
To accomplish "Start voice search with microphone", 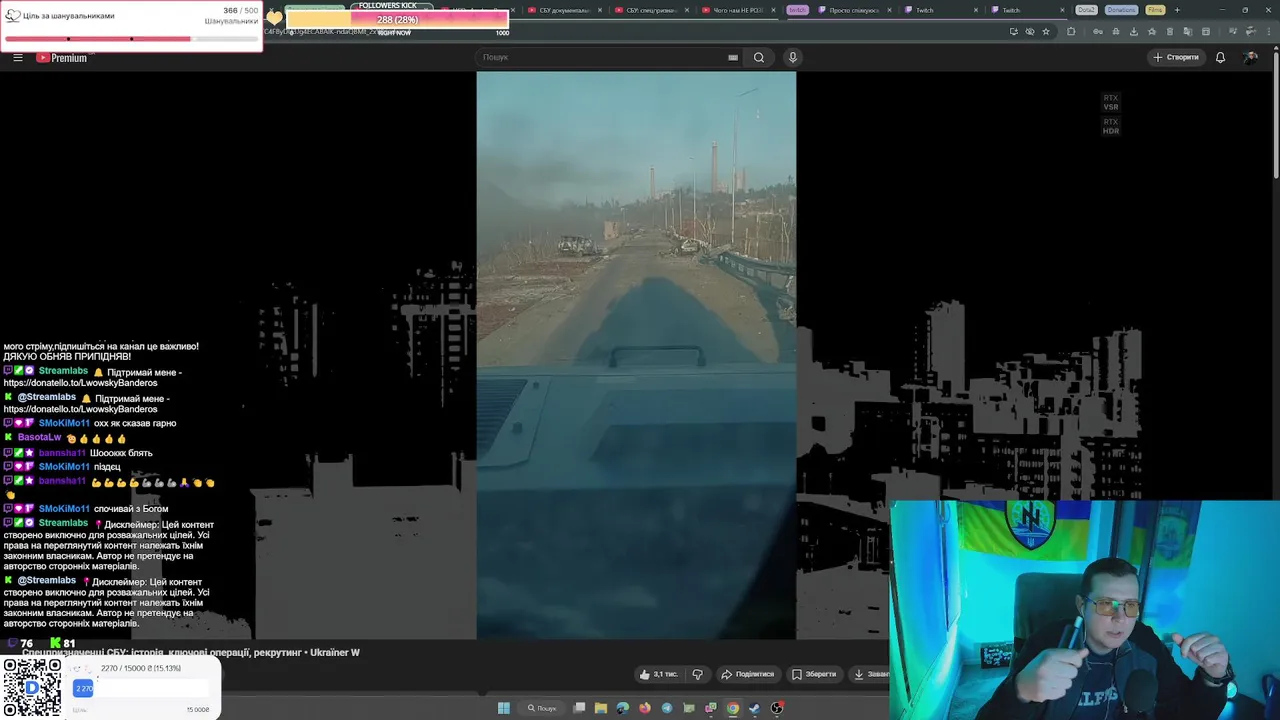I will pyautogui.click(x=793, y=57).
